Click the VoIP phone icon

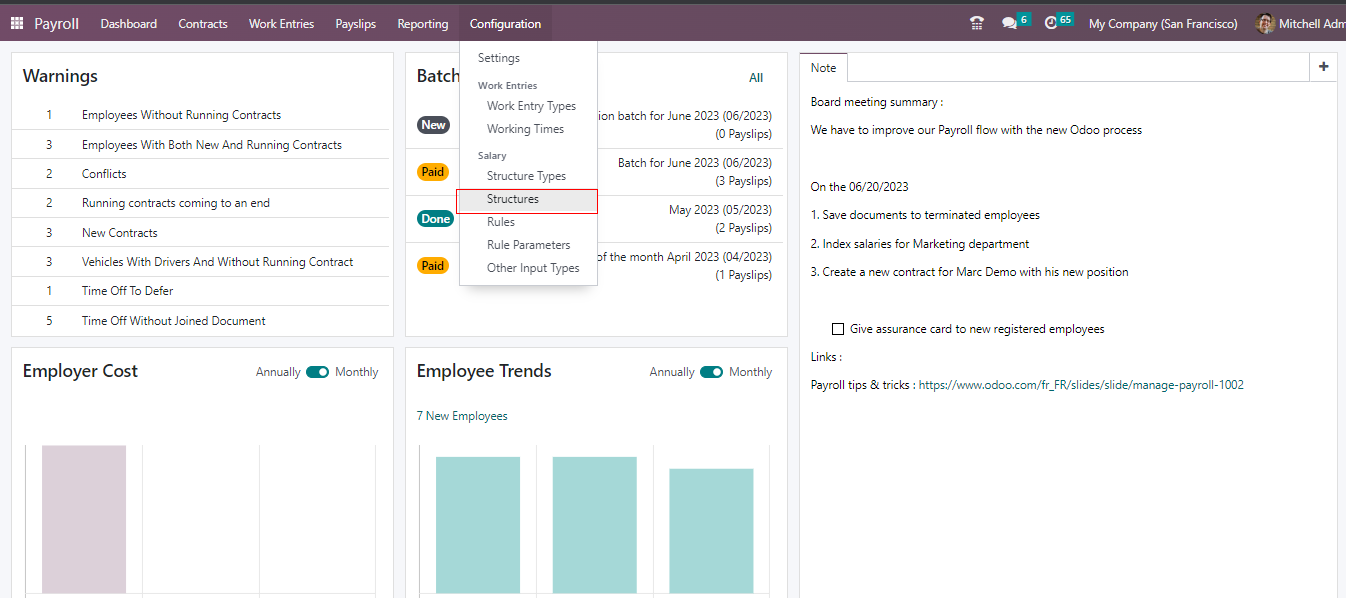click(x=977, y=23)
